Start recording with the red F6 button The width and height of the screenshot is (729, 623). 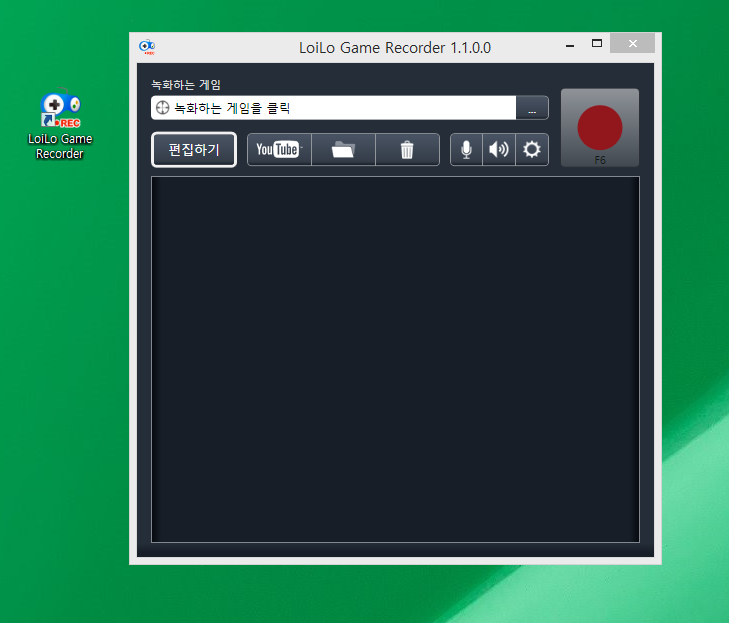pos(600,128)
